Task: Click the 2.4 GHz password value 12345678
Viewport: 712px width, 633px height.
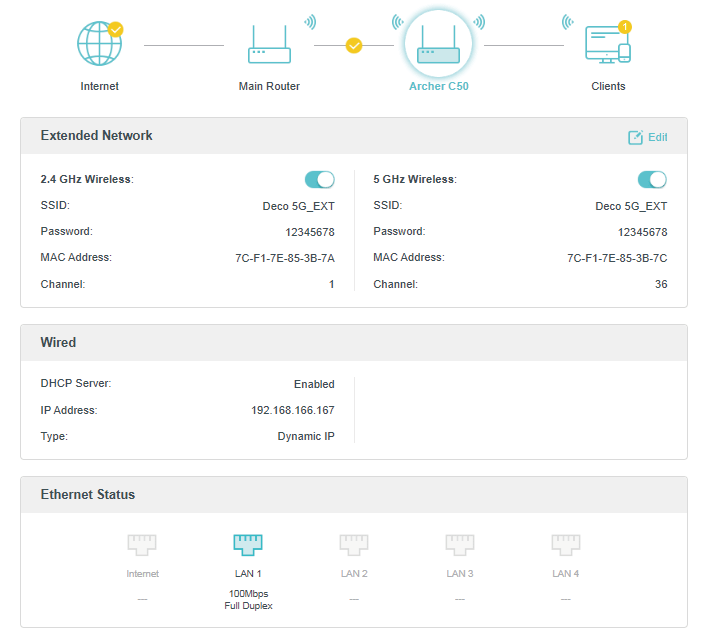Action: pyautogui.click(x=310, y=232)
